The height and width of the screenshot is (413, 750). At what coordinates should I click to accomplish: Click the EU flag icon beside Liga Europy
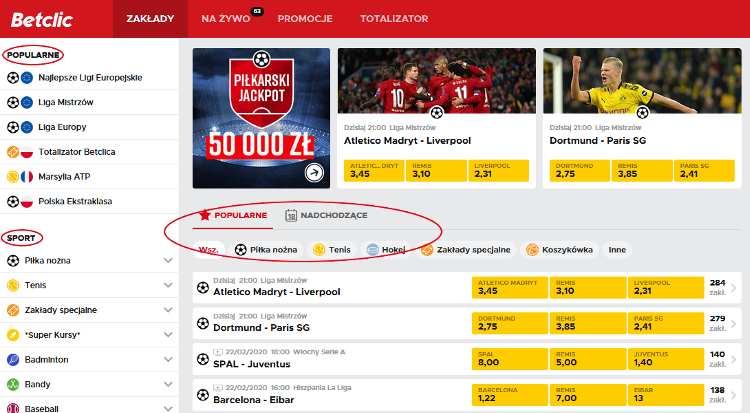click(27, 127)
